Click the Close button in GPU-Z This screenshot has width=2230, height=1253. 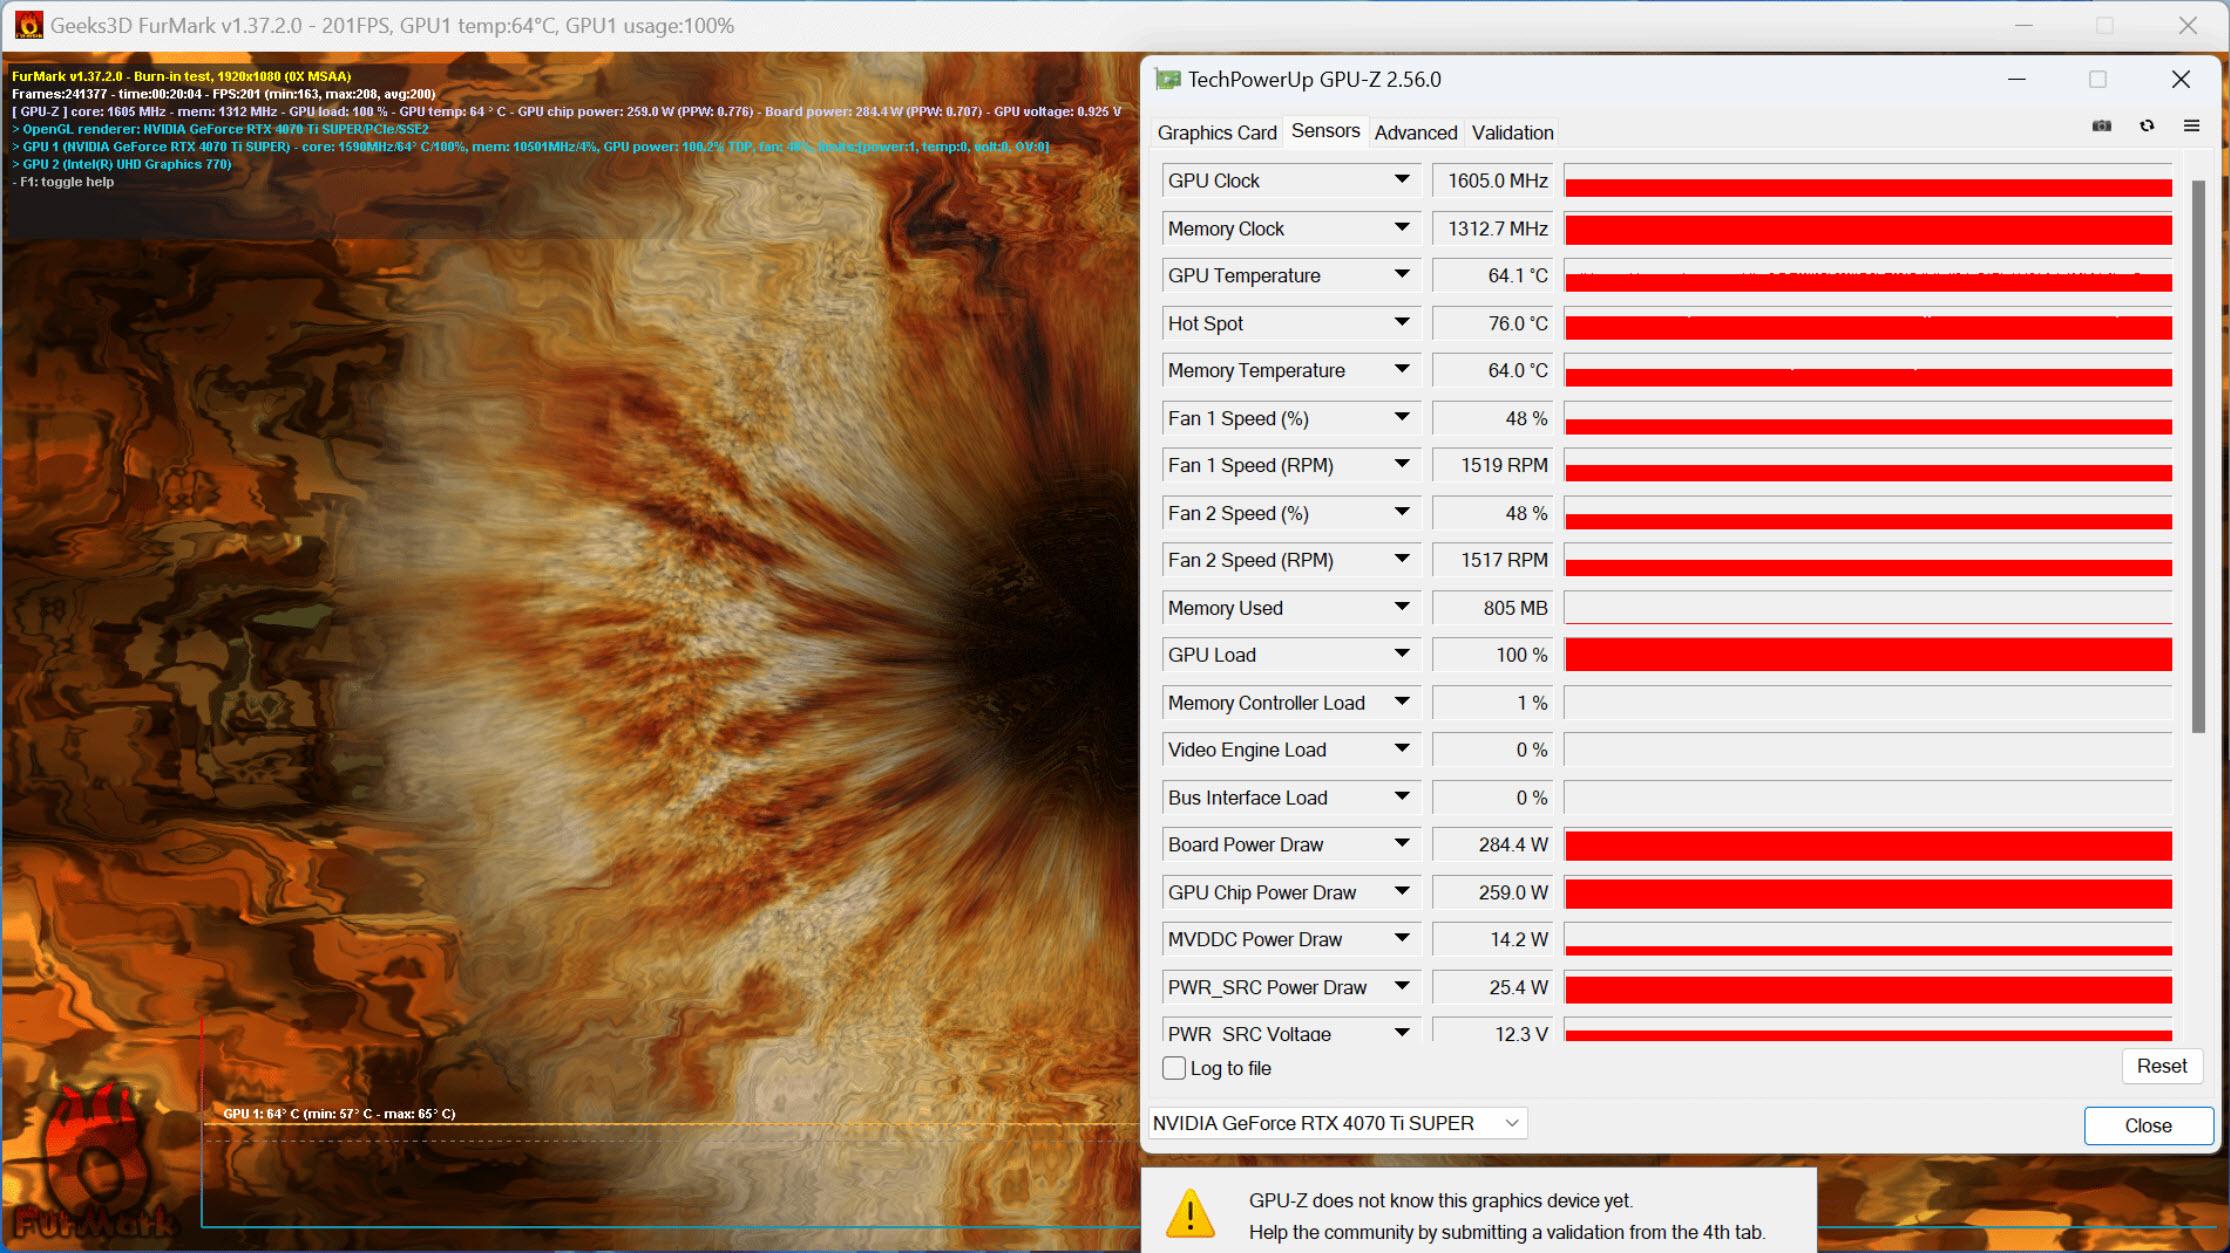tap(2144, 1123)
